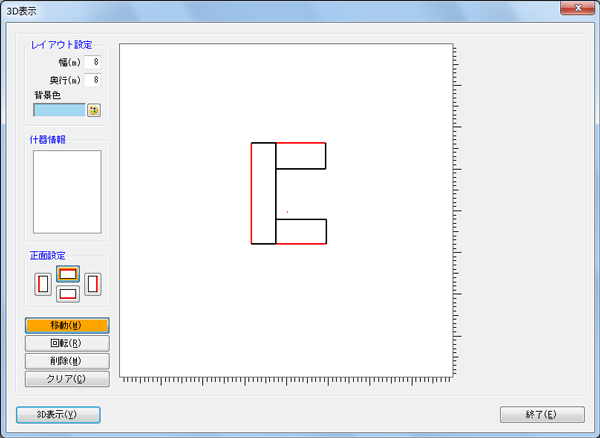Select the tall left fixture rectangle
This screenshot has height=438, width=600.
coord(264,193)
